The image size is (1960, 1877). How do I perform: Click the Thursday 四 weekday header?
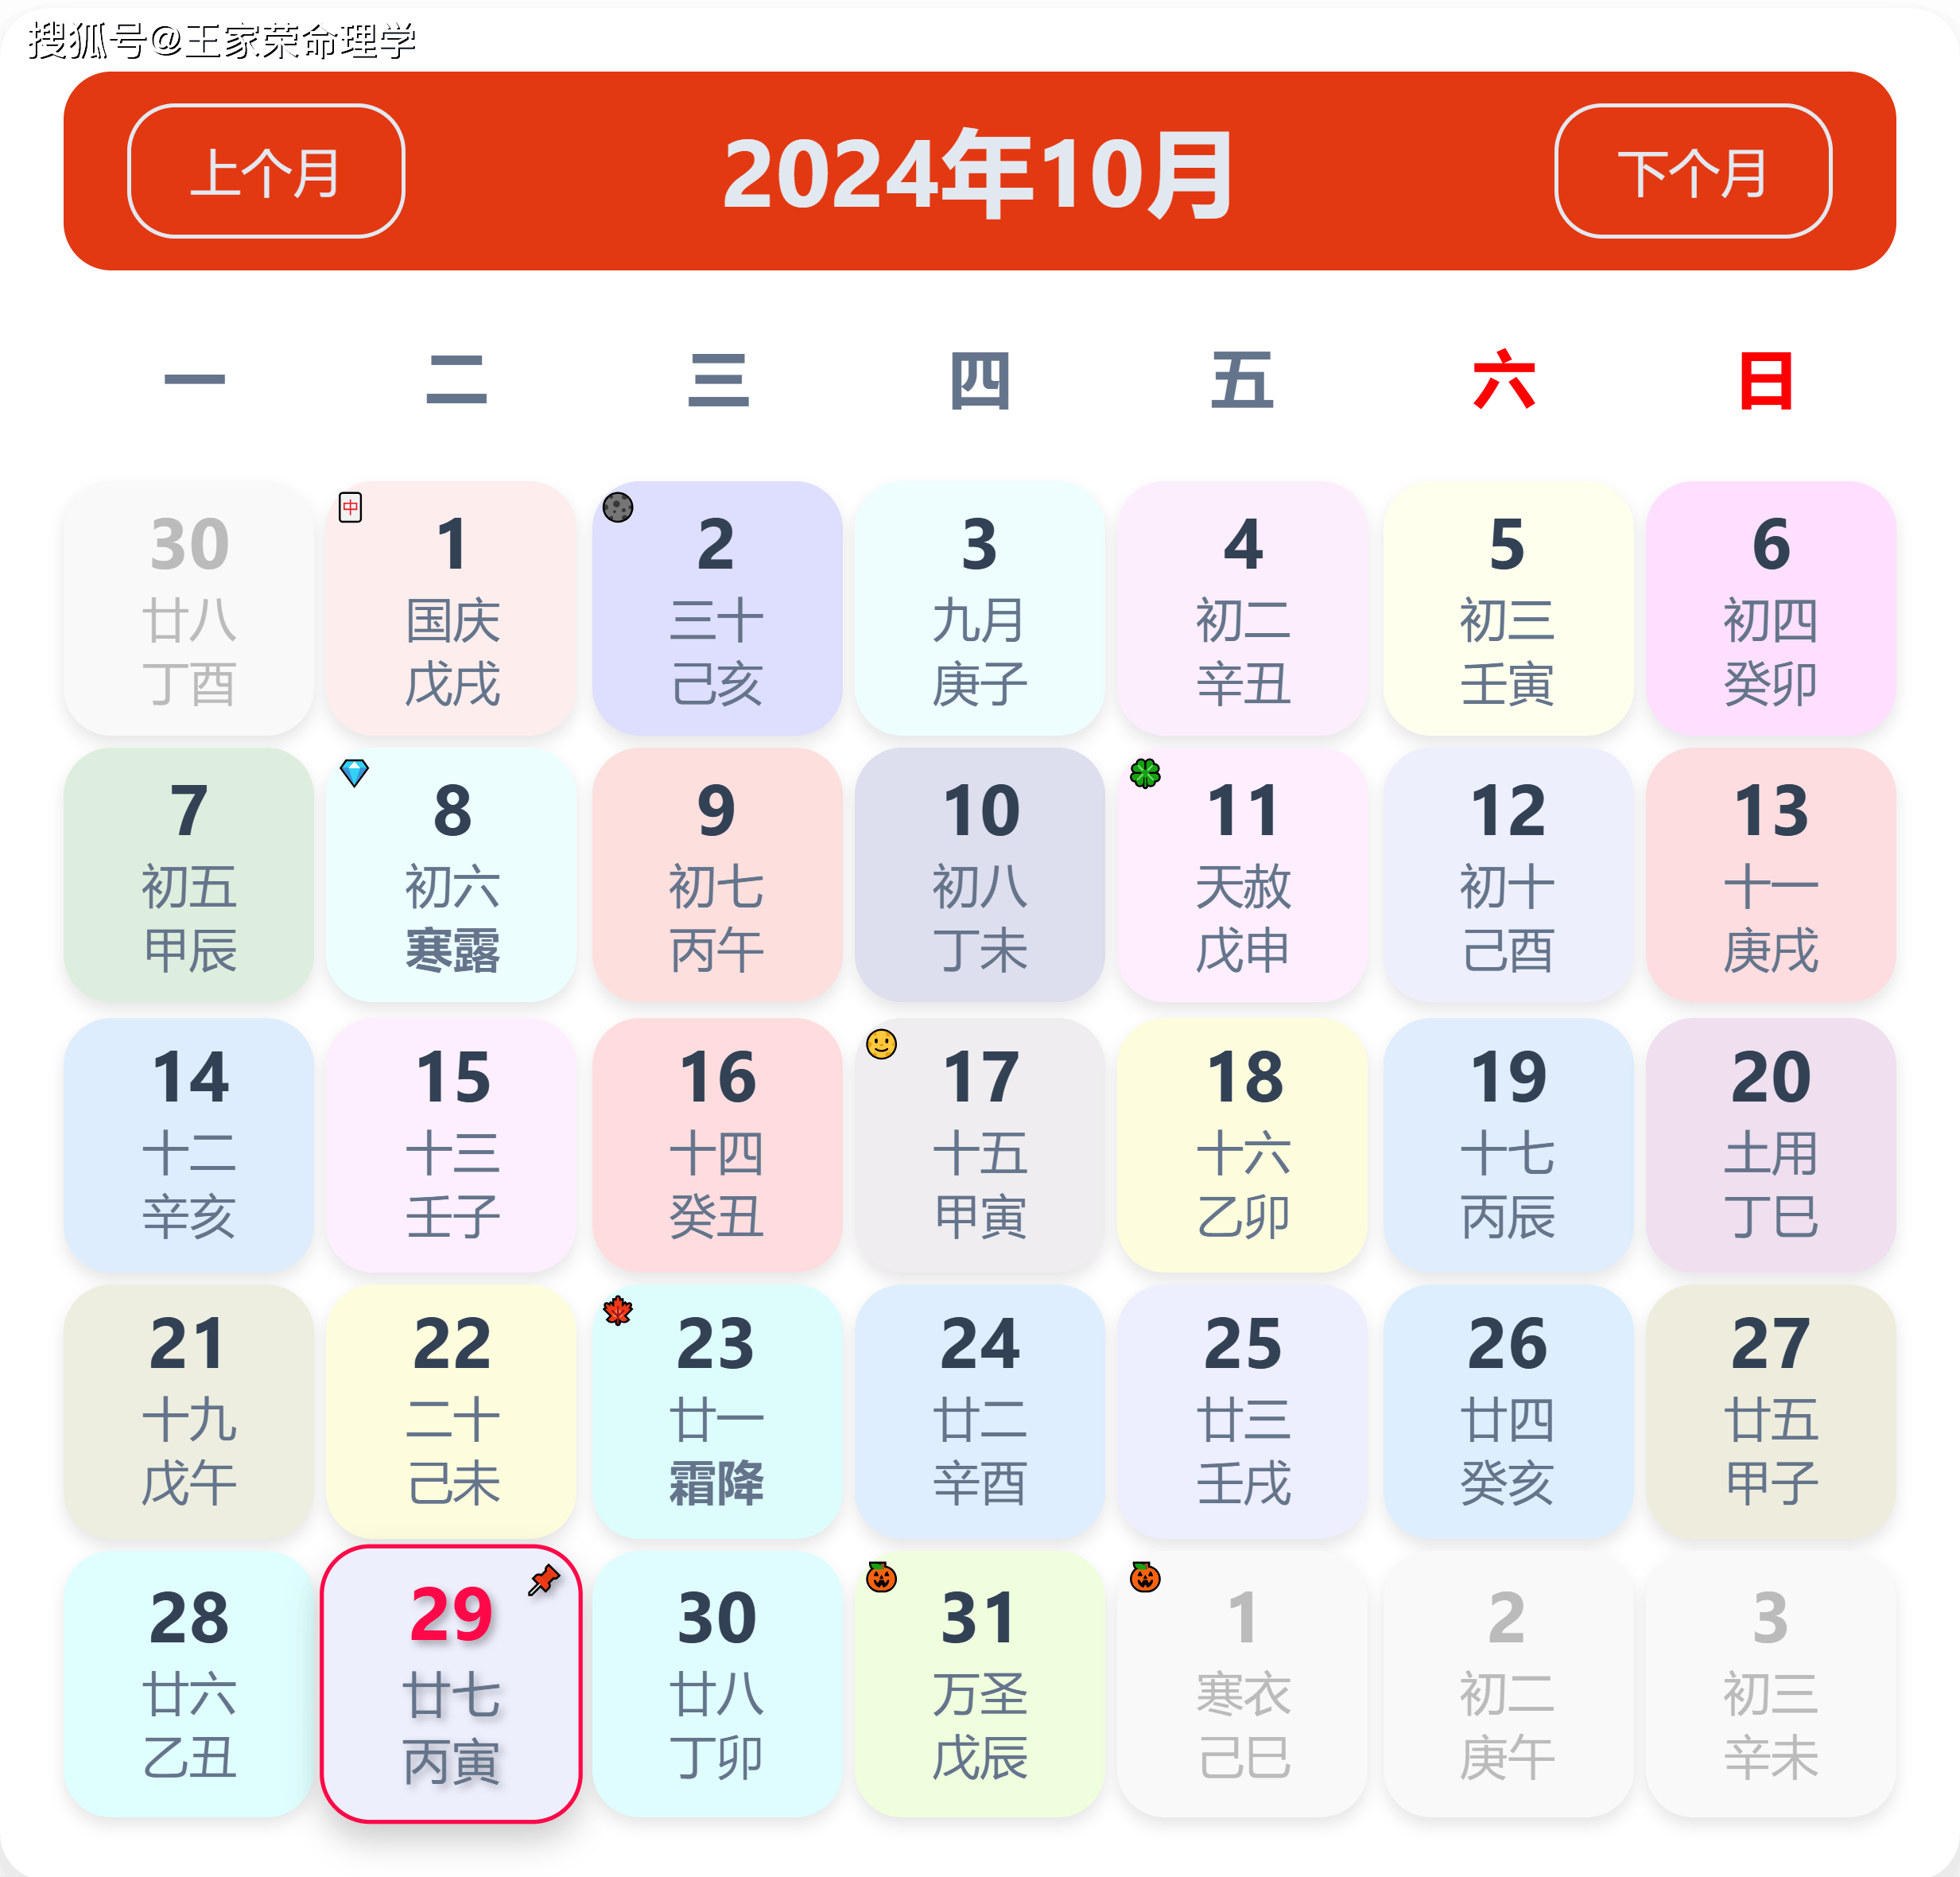click(x=980, y=380)
